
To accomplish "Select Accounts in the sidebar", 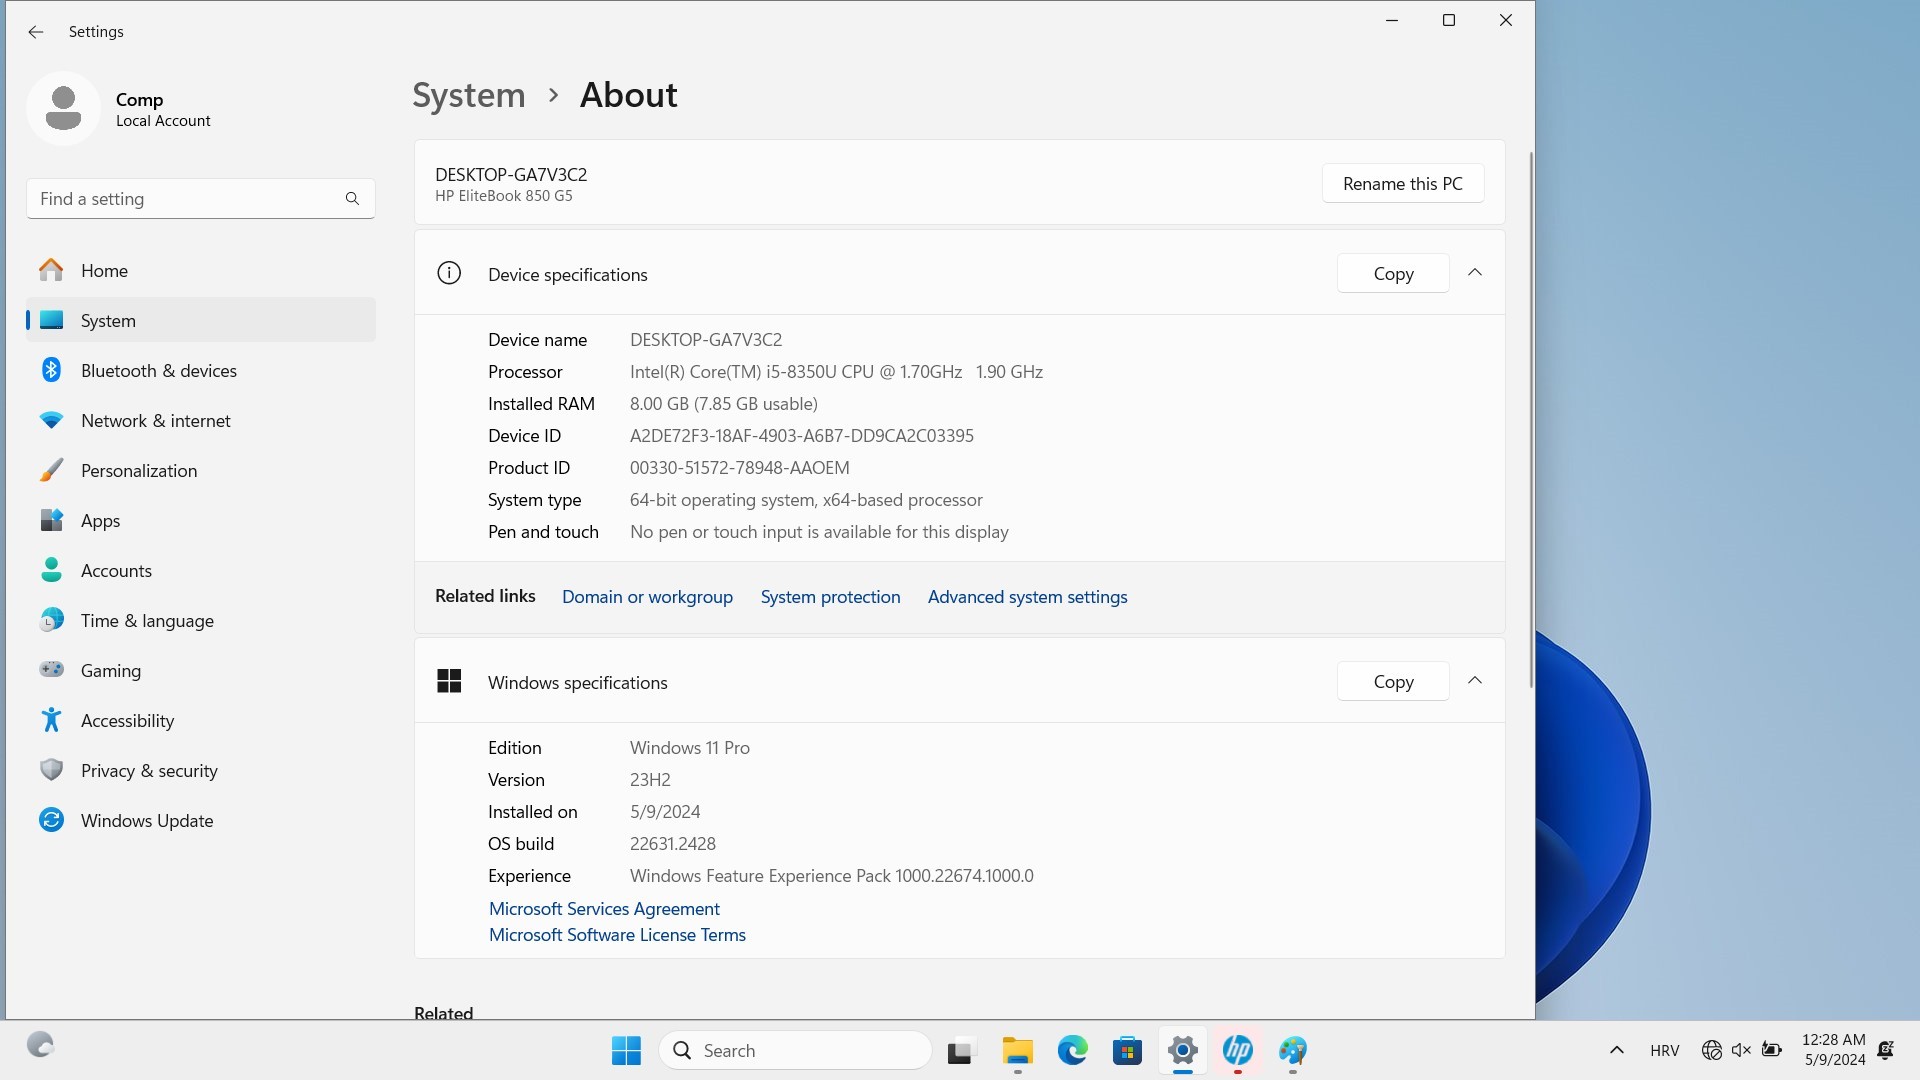I will tap(201, 570).
